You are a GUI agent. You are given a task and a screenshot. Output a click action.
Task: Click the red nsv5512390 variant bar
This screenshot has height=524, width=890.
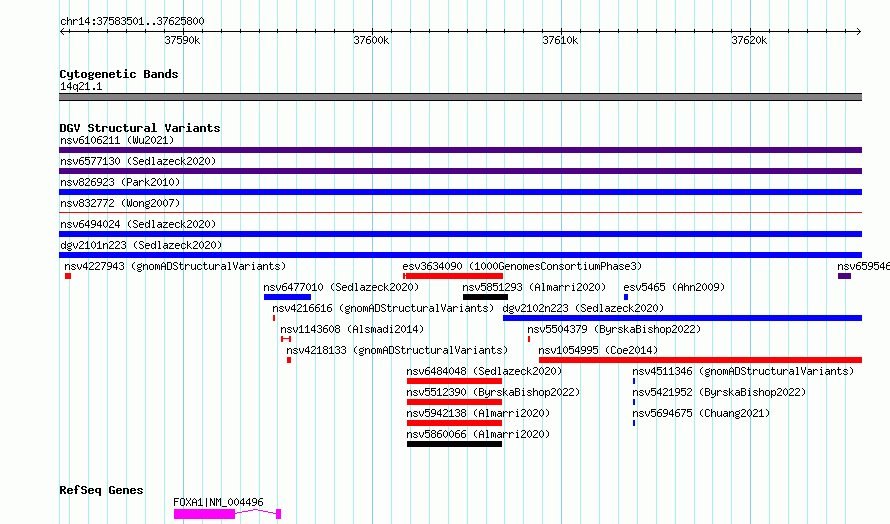click(455, 402)
